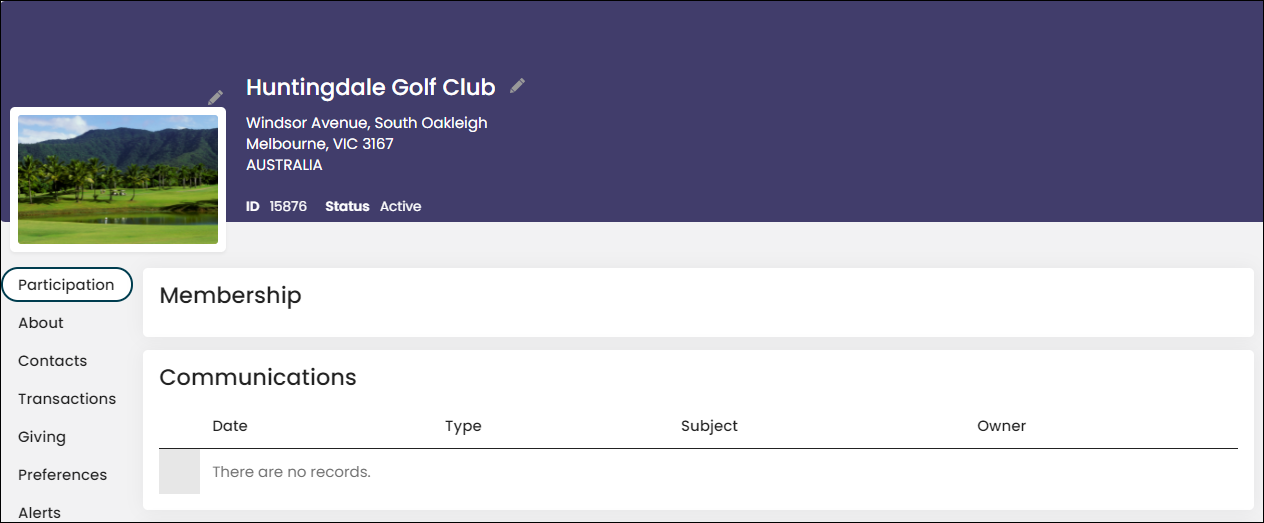
Task: Click the Windsor Avenue address line
Action: click(367, 123)
